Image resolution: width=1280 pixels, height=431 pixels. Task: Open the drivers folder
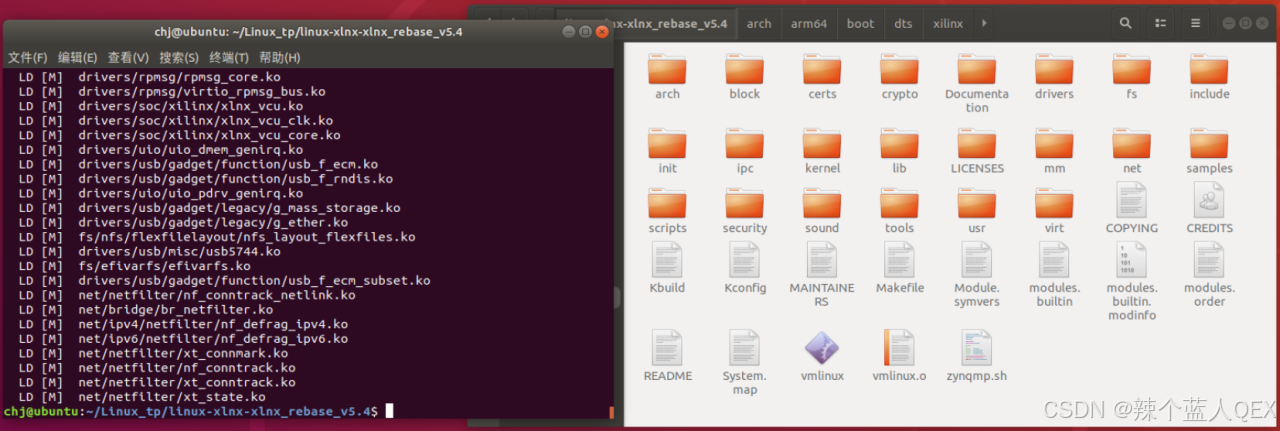(x=1054, y=77)
